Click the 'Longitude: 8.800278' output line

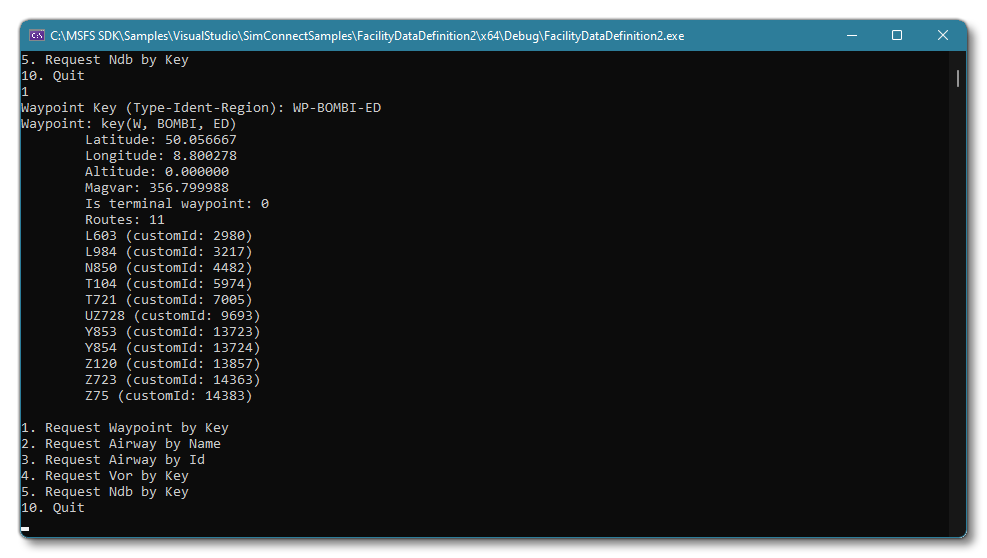(x=161, y=156)
